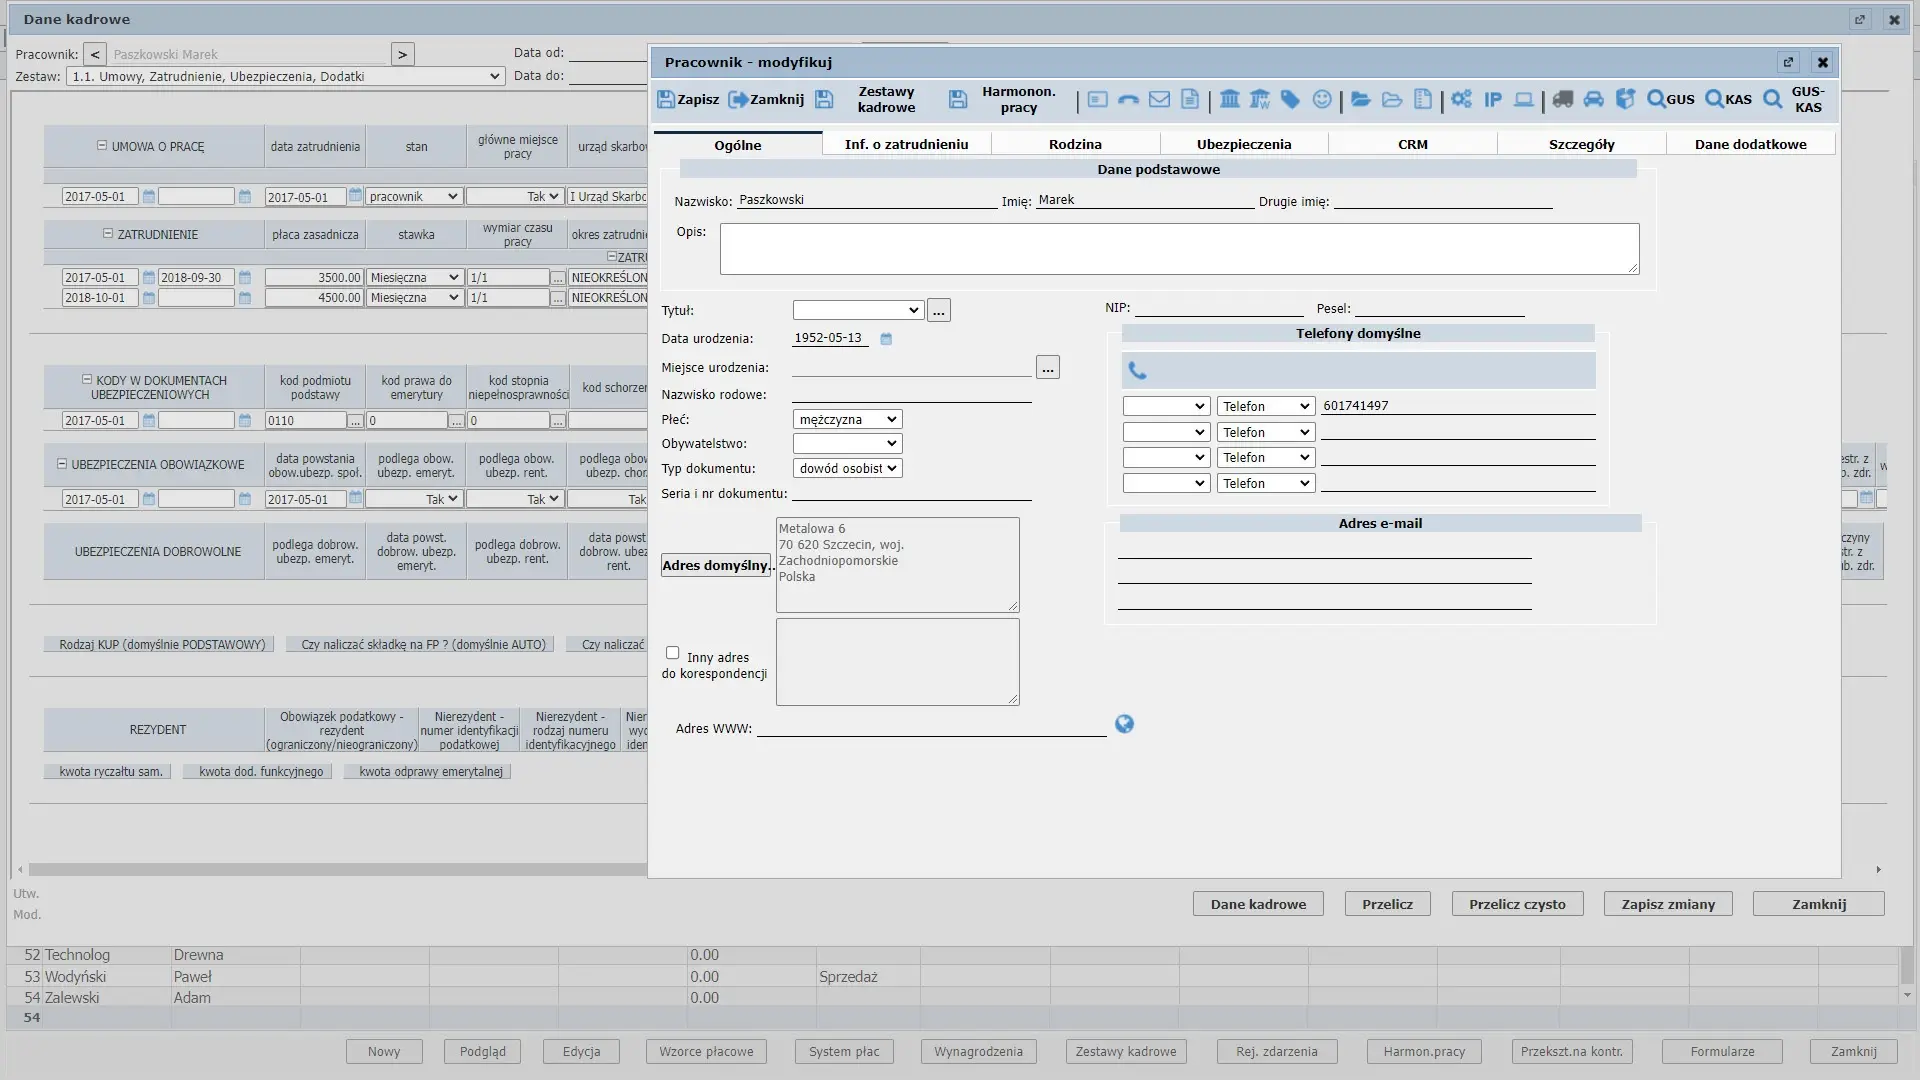Enable Inny adres do korespondencji checkbox
This screenshot has height=1080, width=1920.
[672, 653]
